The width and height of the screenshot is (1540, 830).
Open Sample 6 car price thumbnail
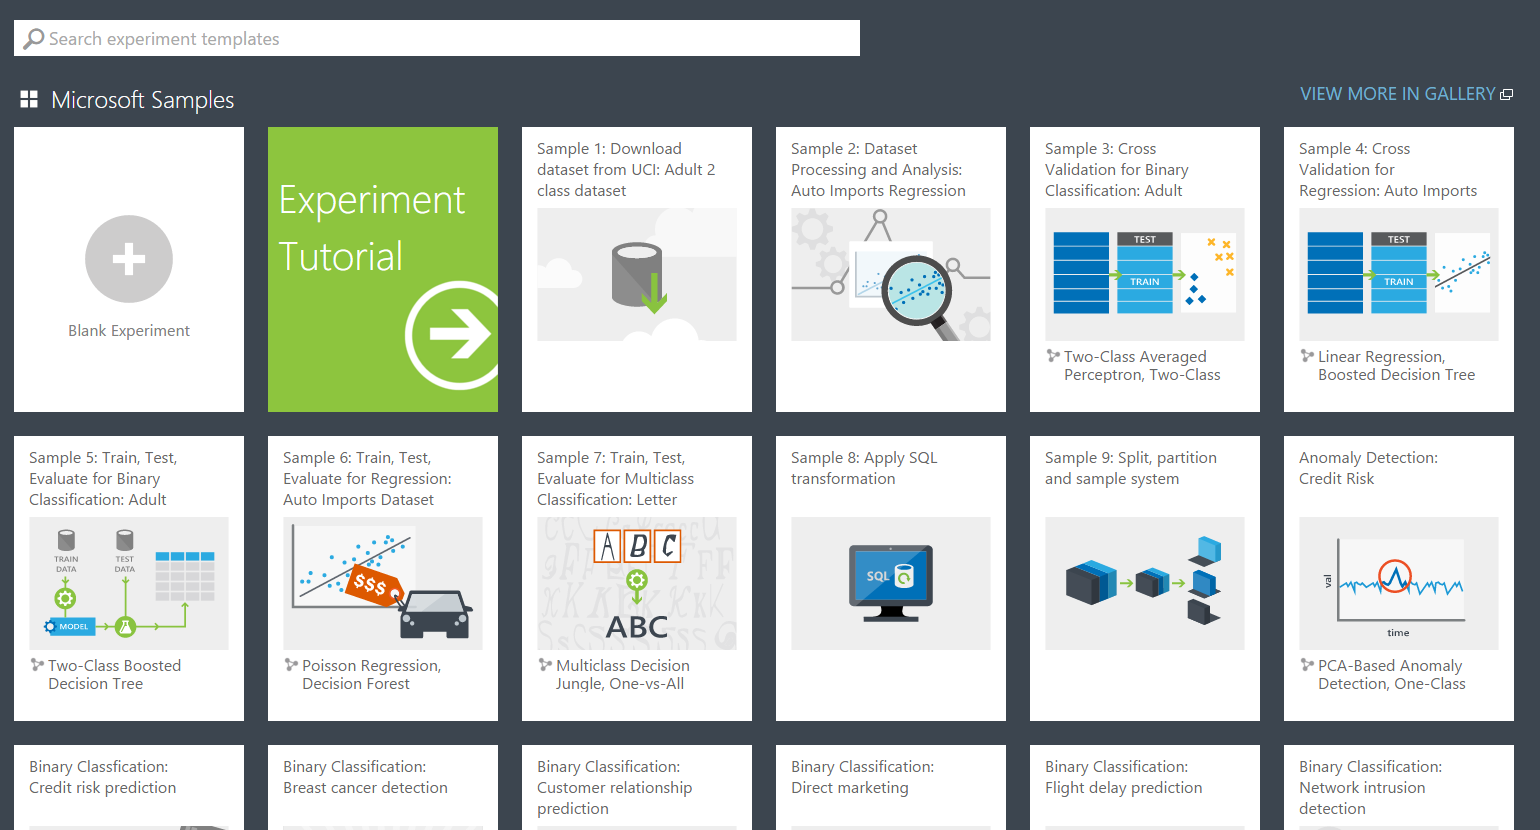pos(383,584)
